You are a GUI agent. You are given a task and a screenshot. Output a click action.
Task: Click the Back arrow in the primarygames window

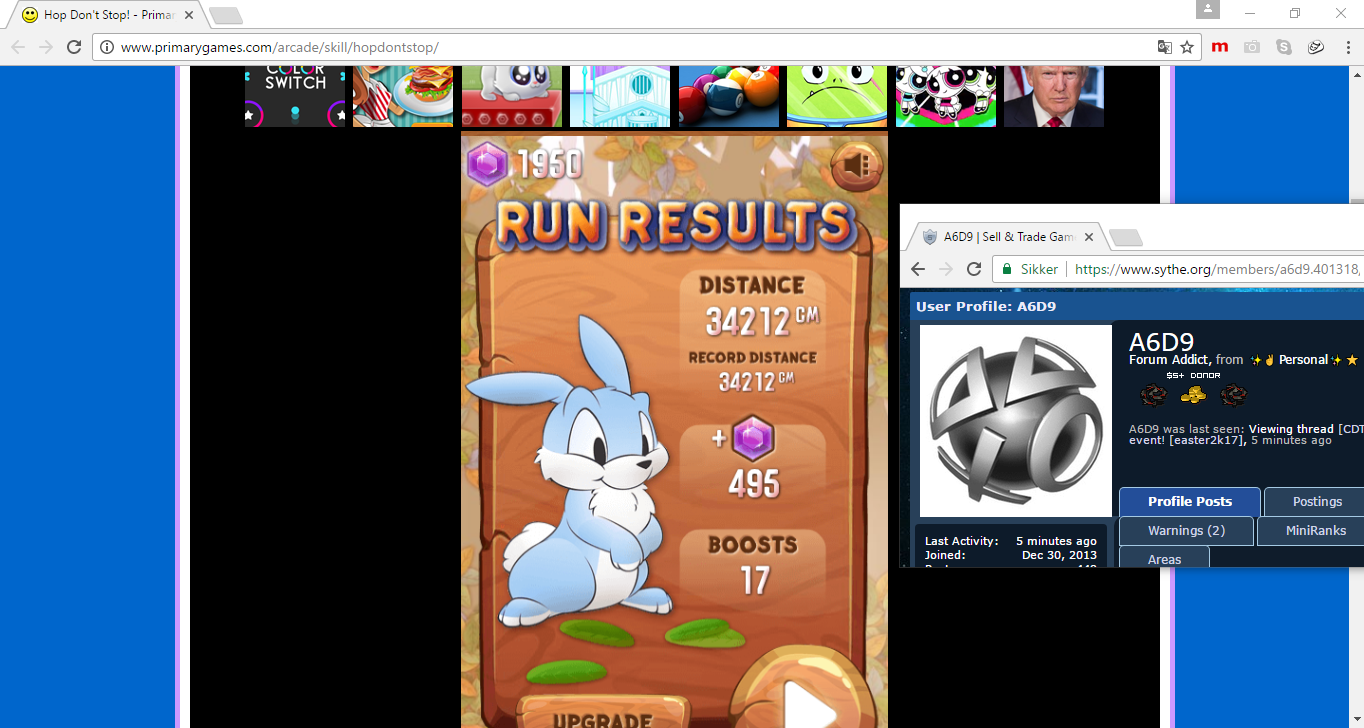click(x=18, y=47)
